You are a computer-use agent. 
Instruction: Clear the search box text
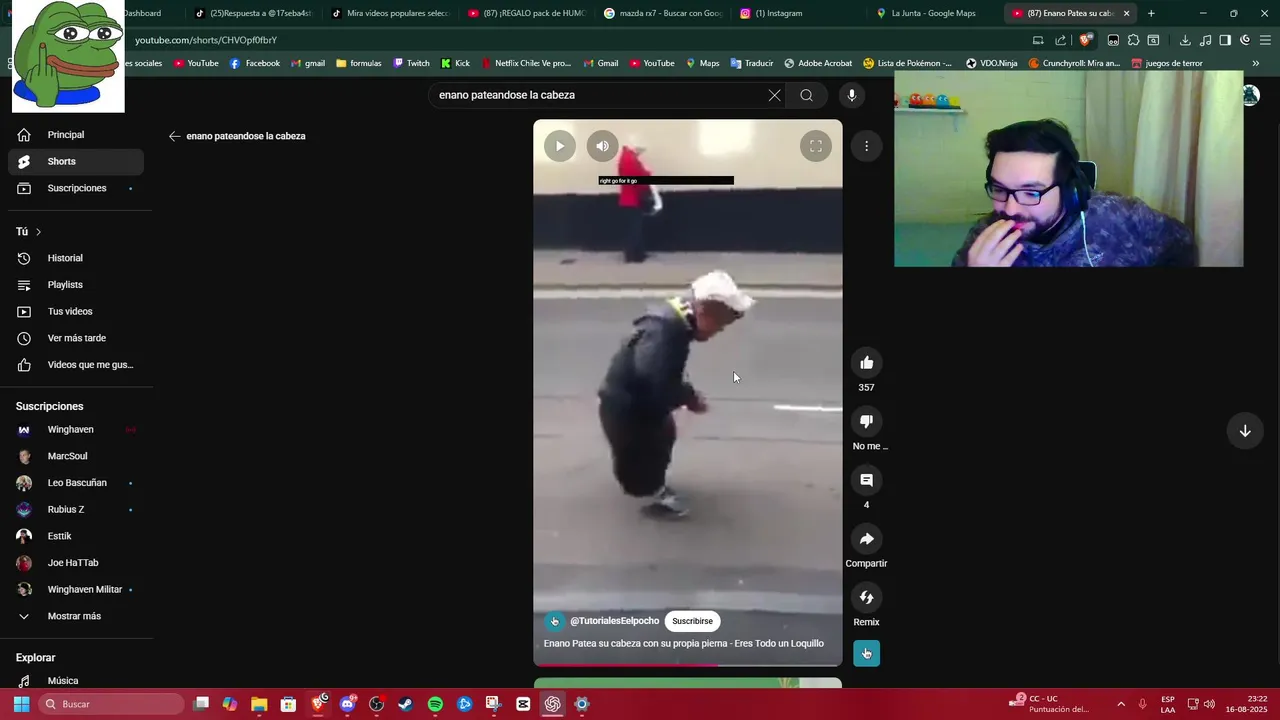[774, 95]
